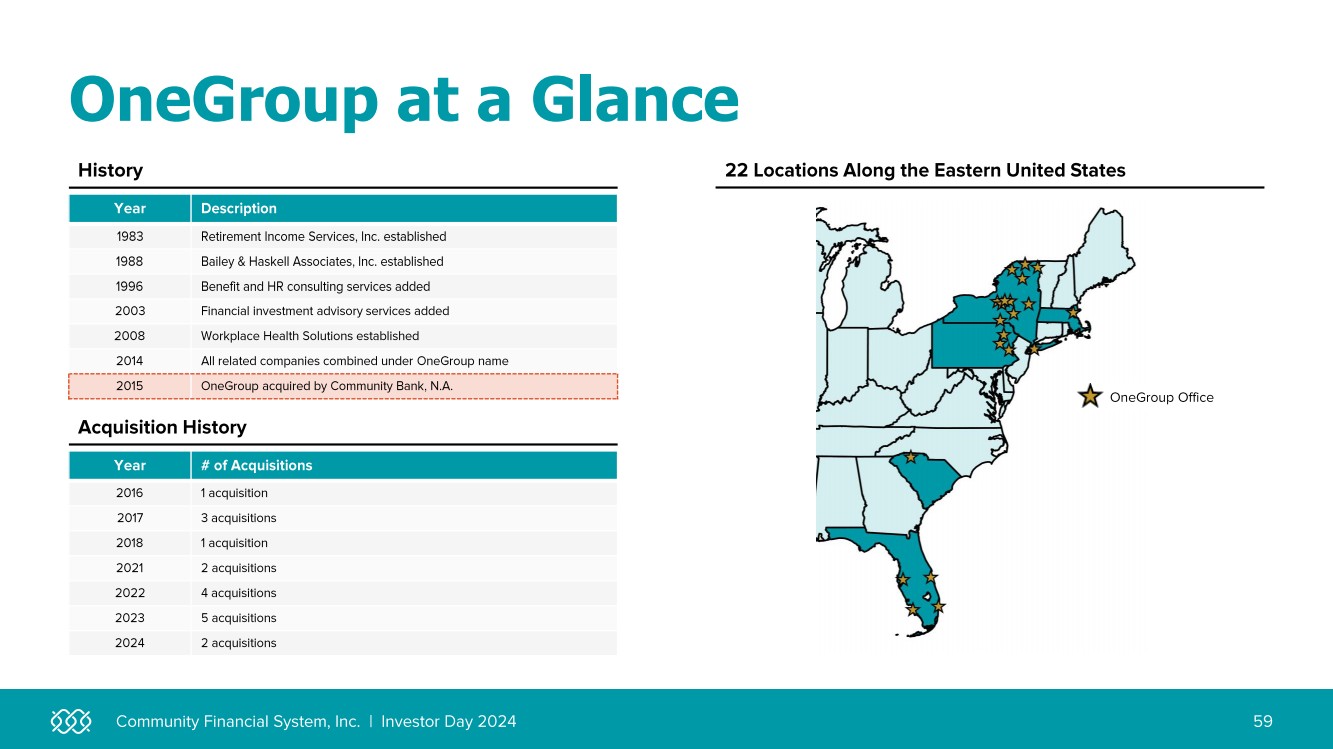
Task: Select the 'OneGroup Office' legend label
Action: point(1162,398)
